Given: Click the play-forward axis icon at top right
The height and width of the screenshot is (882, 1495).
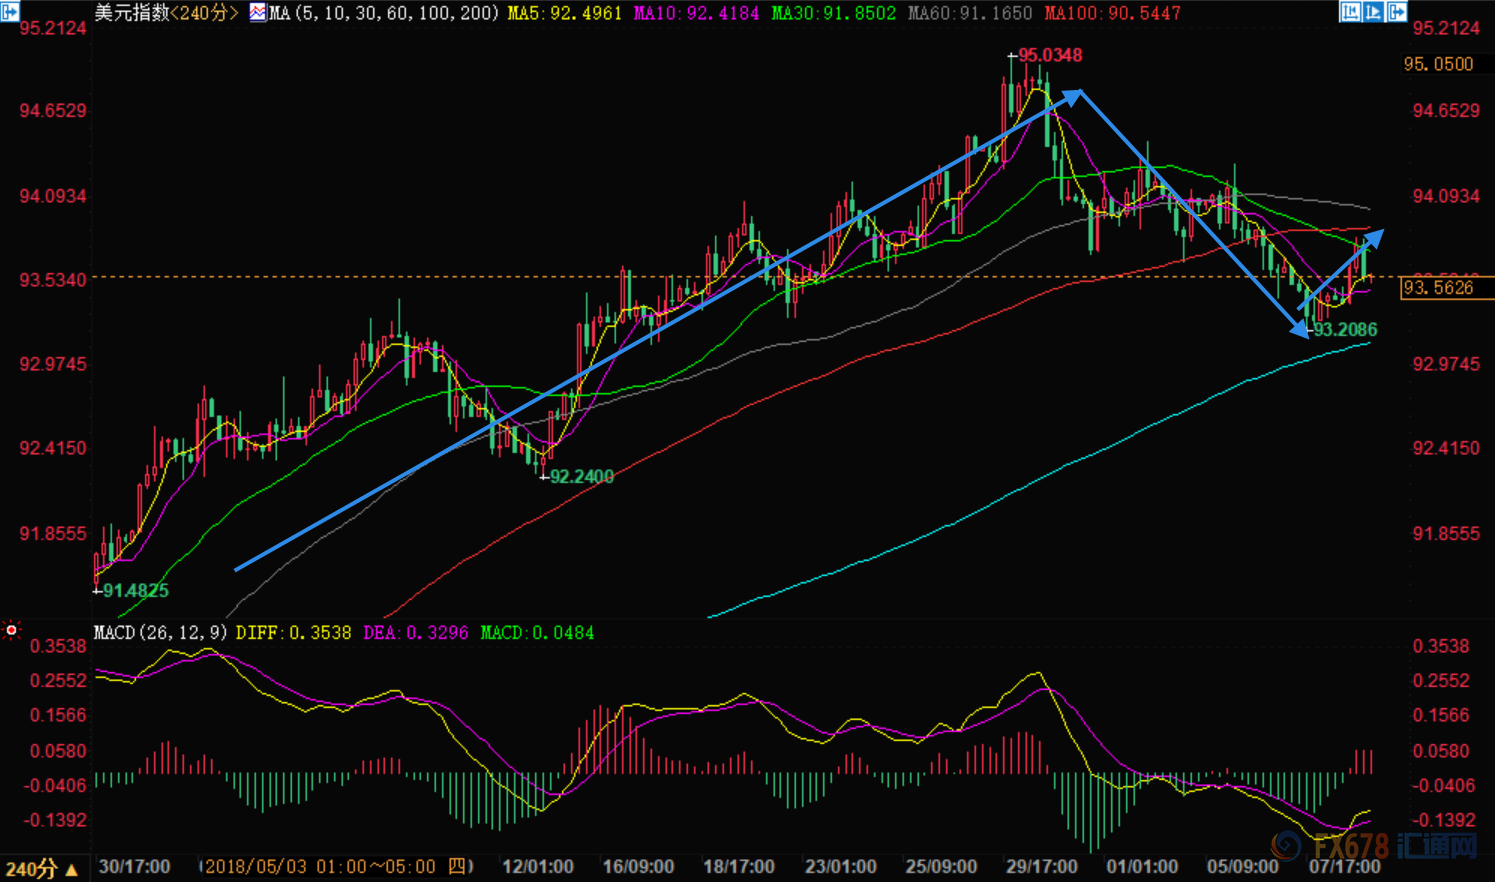Looking at the screenshot, I should 1374,12.
